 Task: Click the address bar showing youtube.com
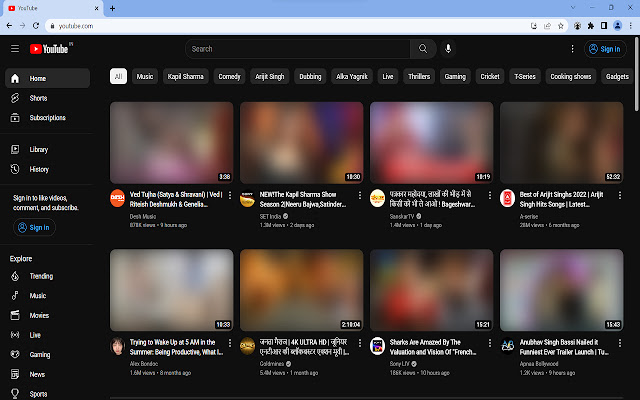(x=286, y=26)
